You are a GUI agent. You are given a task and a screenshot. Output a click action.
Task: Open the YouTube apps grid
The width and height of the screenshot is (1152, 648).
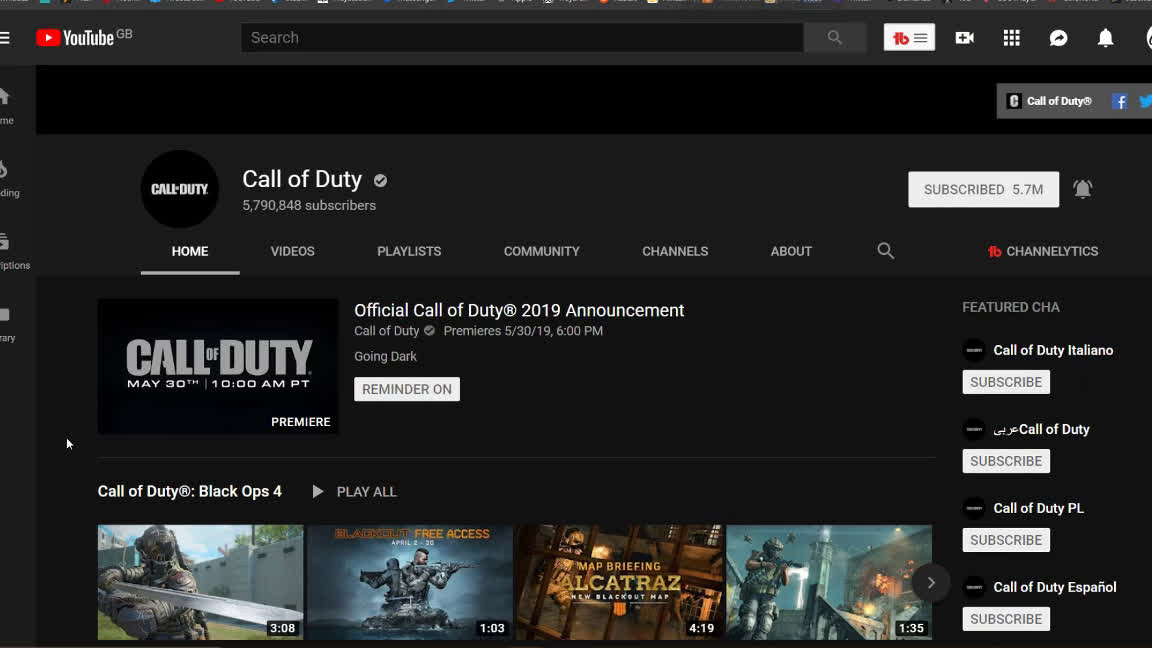tap(1011, 38)
